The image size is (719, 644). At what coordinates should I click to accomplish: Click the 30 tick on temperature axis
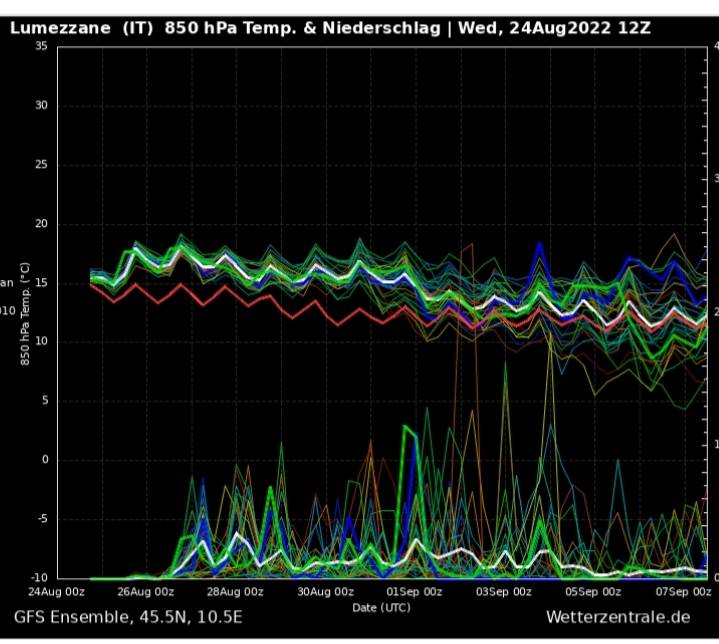40,106
